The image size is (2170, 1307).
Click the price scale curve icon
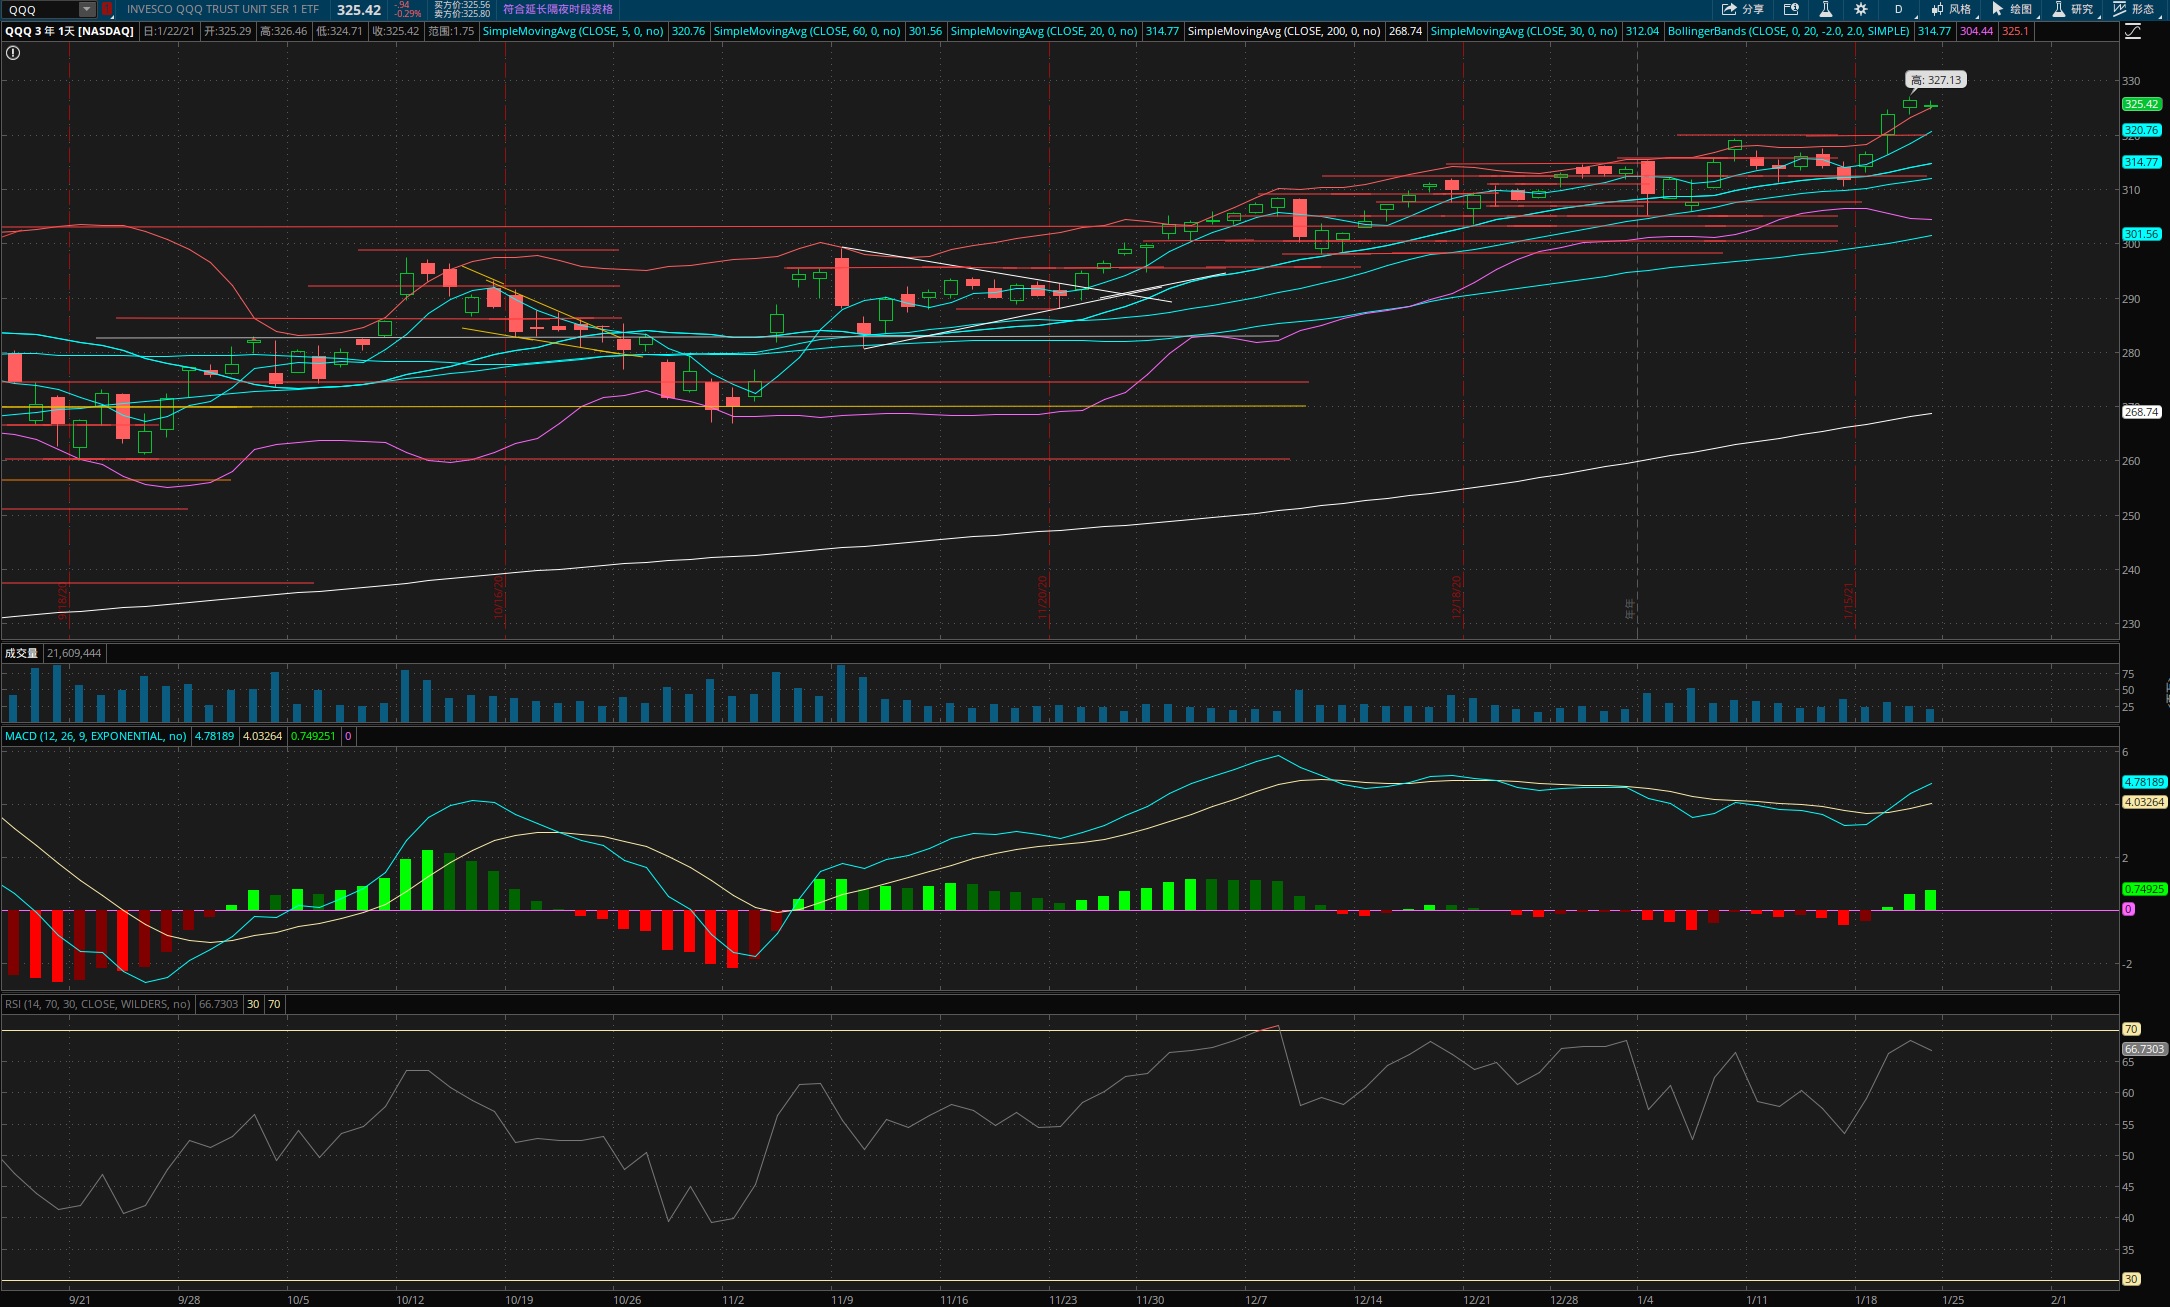(x=2132, y=31)
